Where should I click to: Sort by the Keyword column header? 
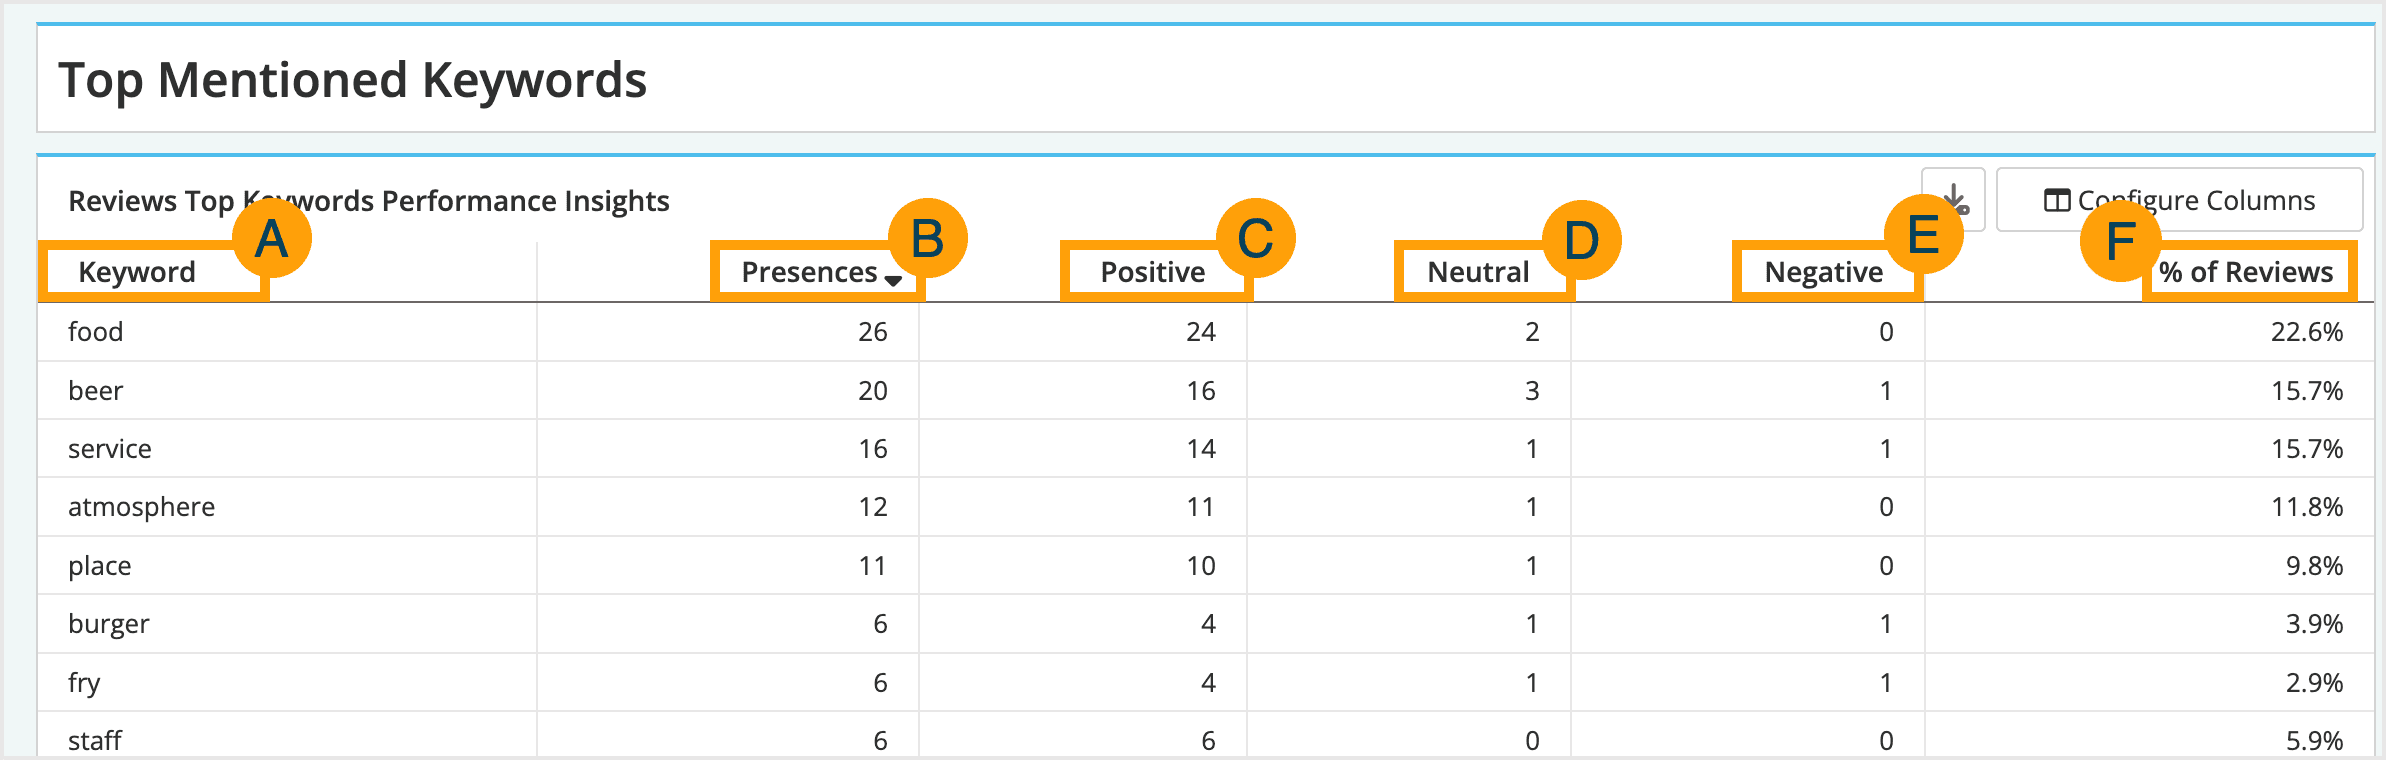pyautogui.click(x=137, y=272)
